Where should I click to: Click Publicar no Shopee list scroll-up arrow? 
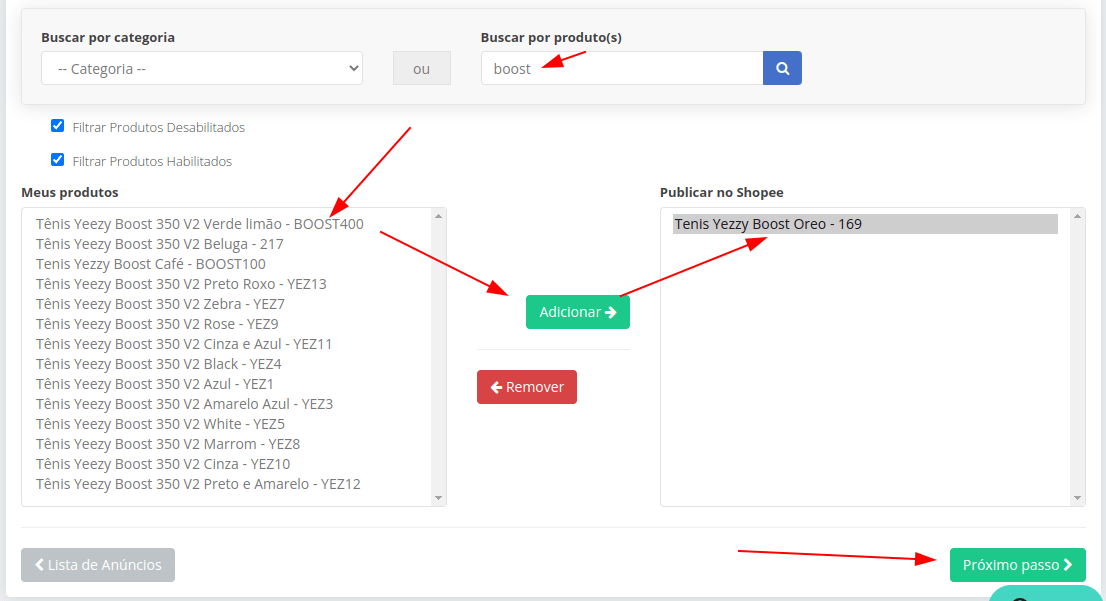point(1077,216)
